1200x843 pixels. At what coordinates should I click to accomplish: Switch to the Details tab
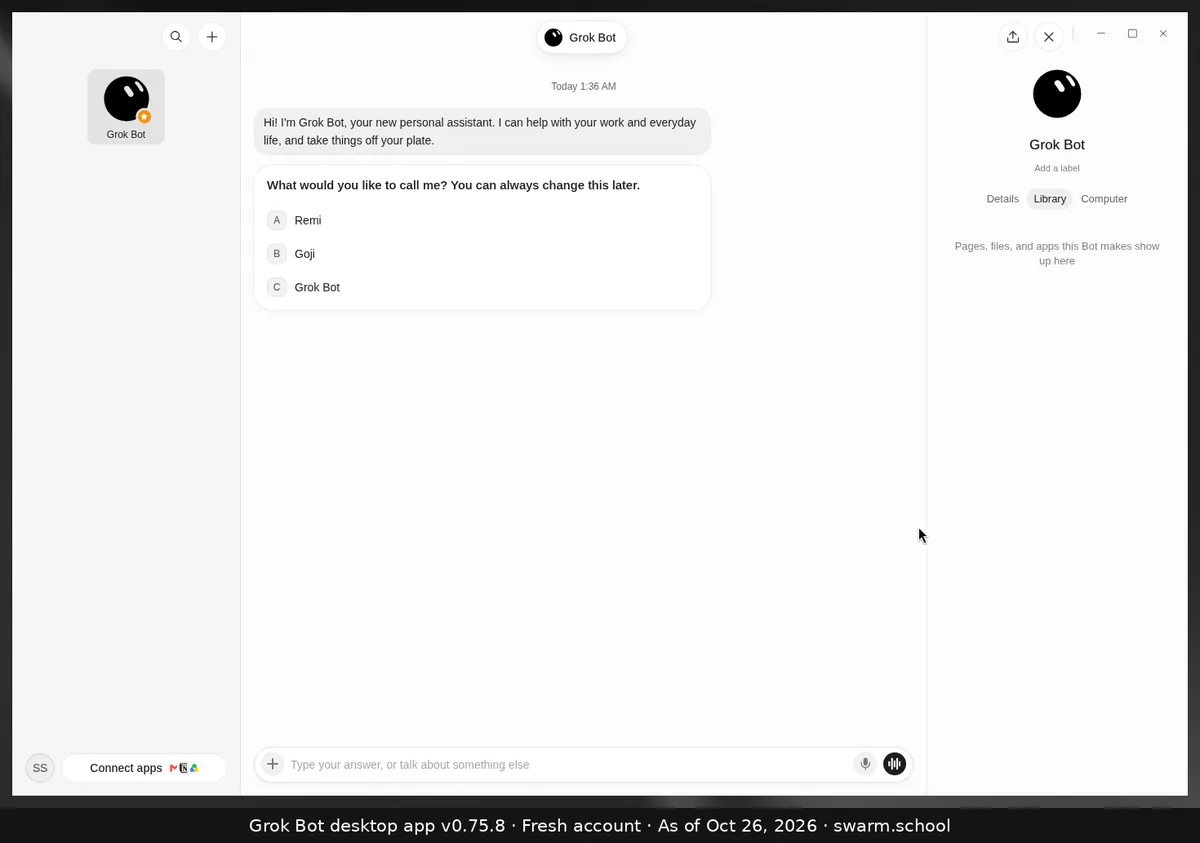[1002, 199]
